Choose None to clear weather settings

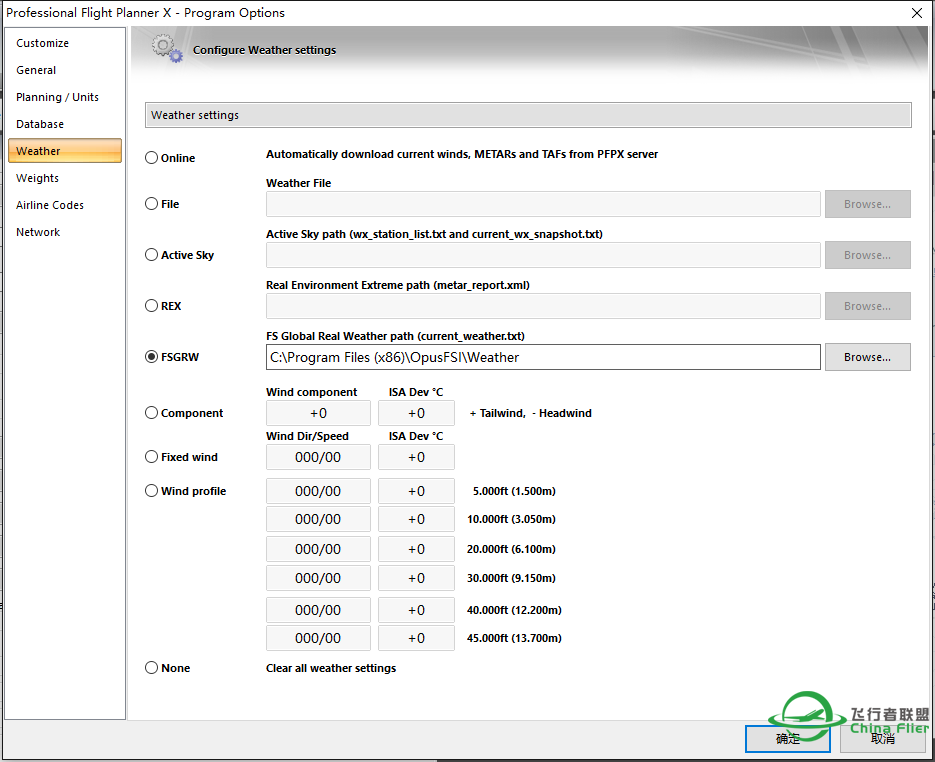(x=152, y=668)
